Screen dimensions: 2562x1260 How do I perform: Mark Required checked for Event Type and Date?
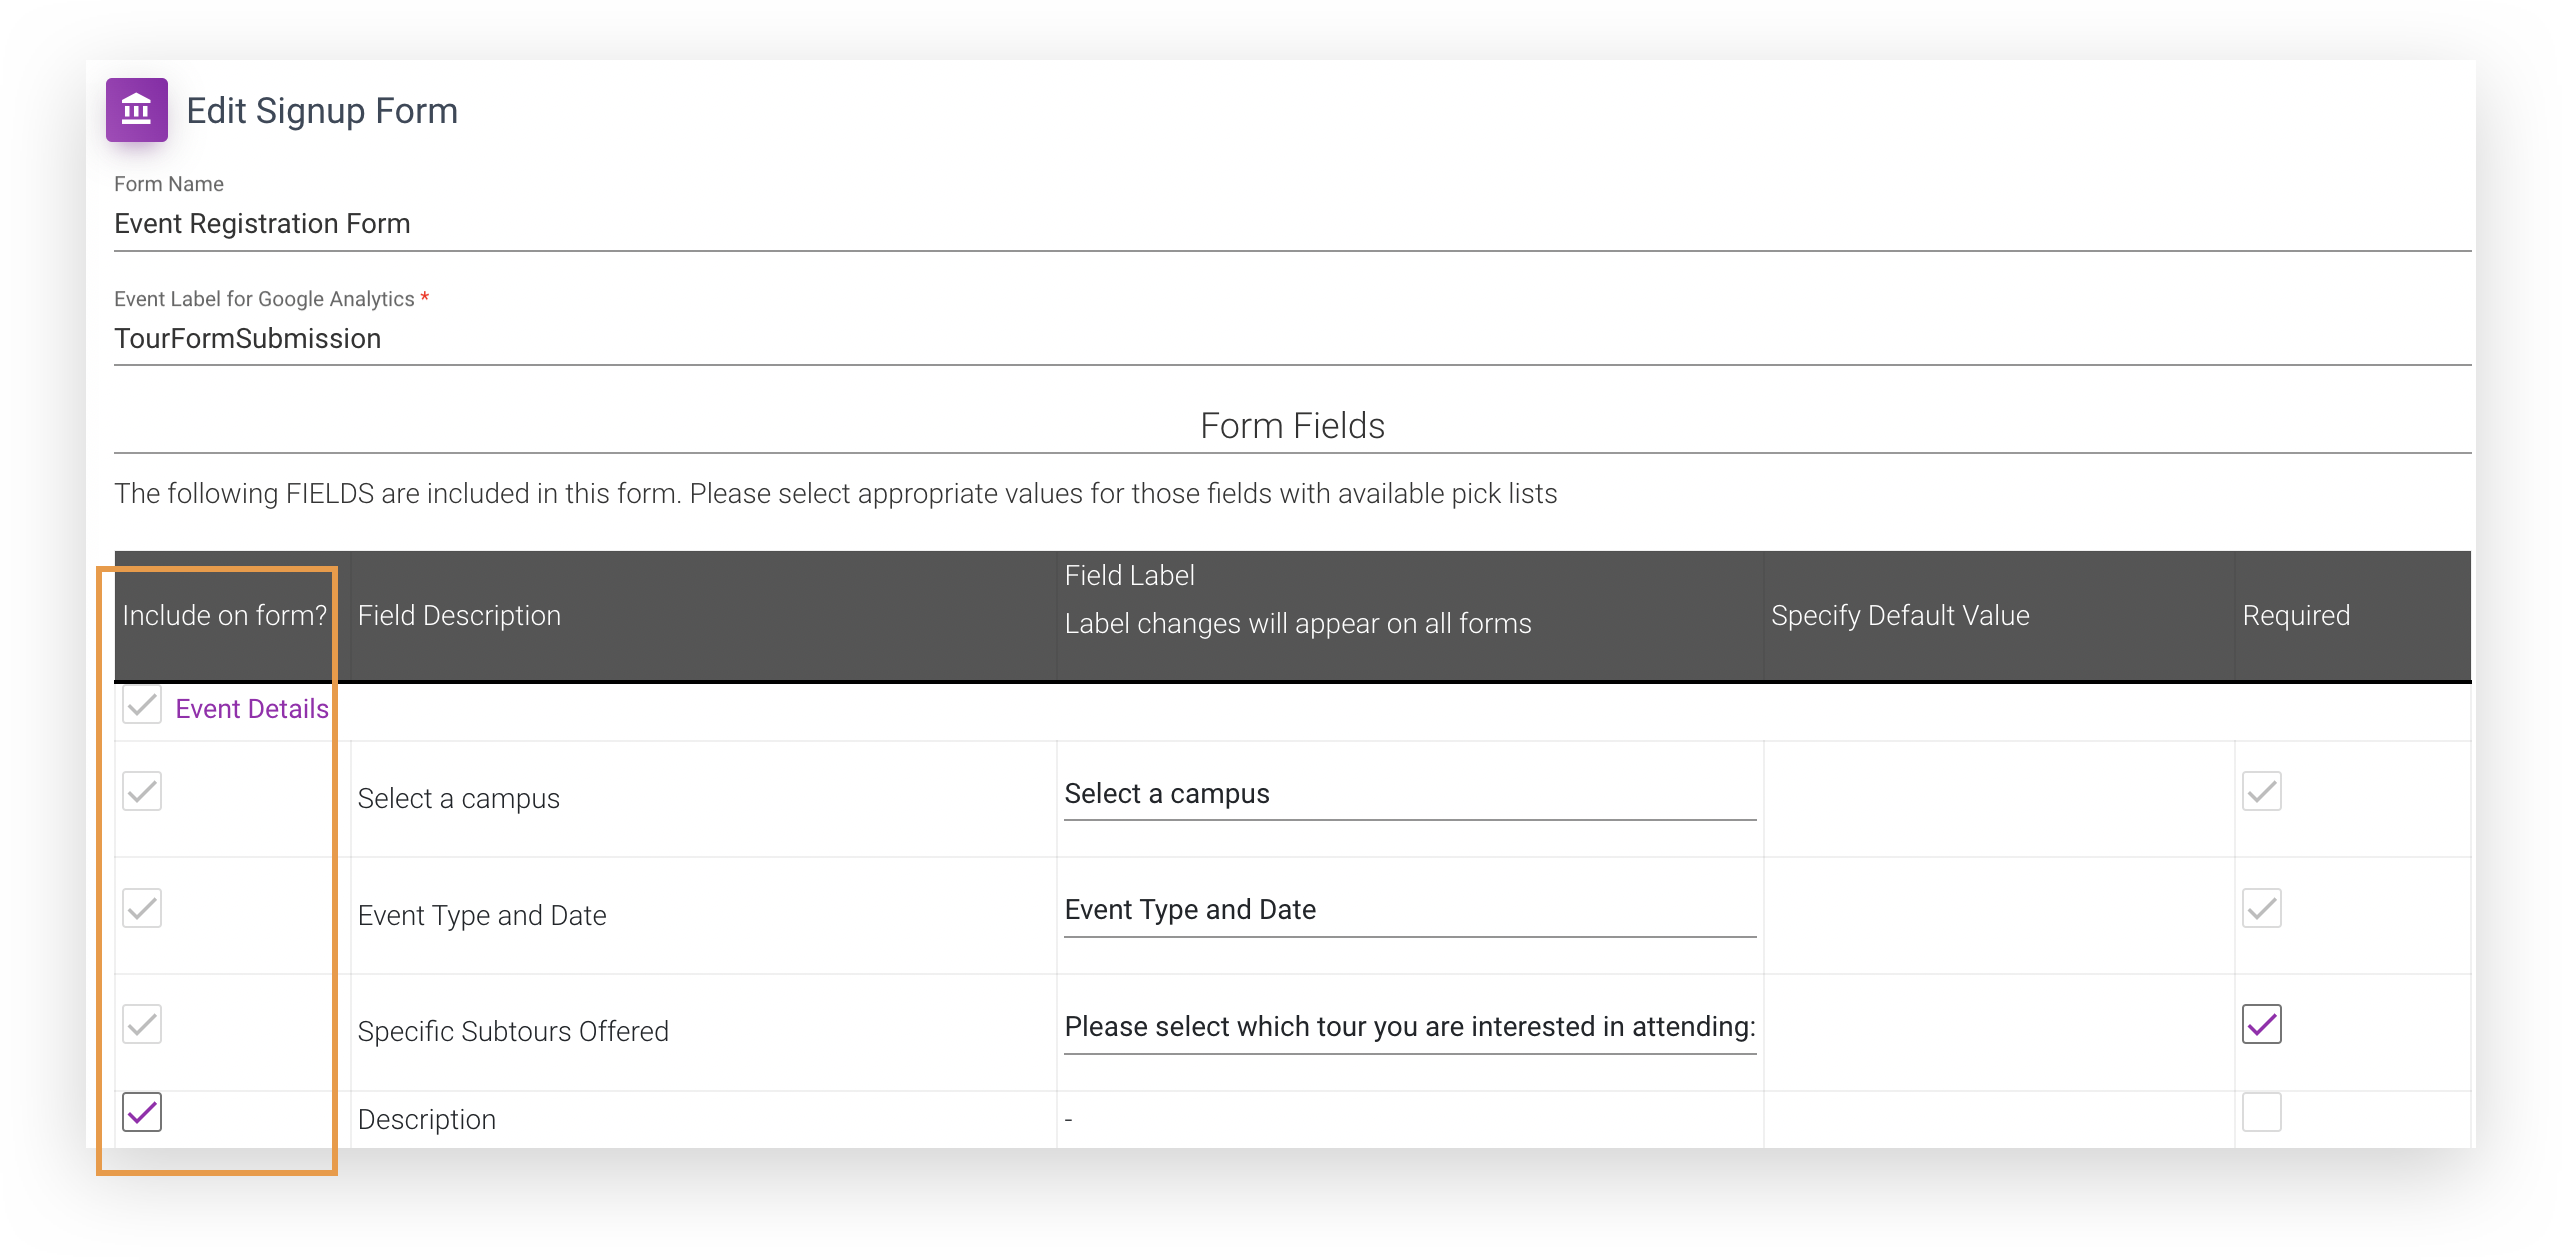click(x=2262, y=907)
